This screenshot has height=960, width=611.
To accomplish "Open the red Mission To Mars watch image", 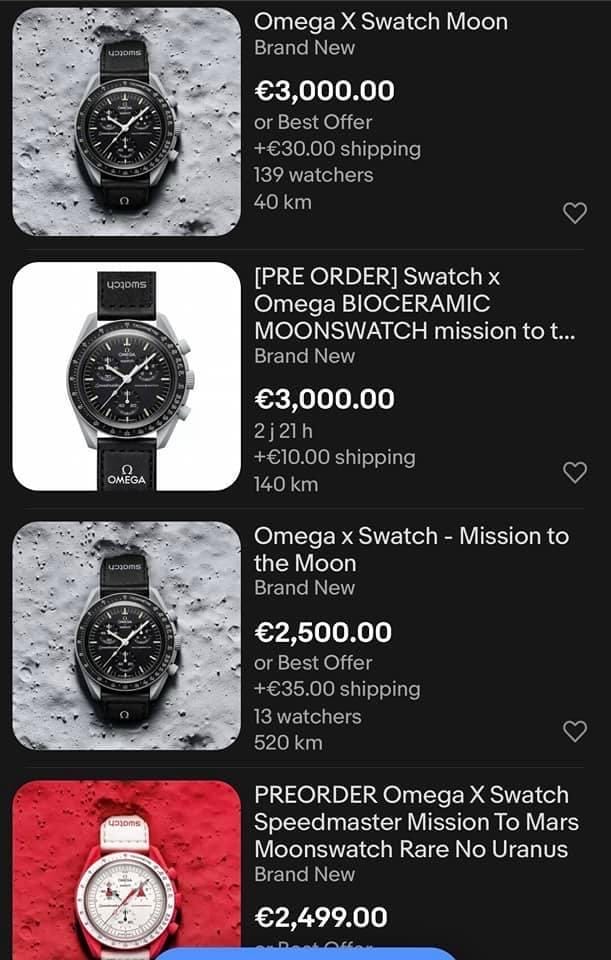I will point(126,868).
